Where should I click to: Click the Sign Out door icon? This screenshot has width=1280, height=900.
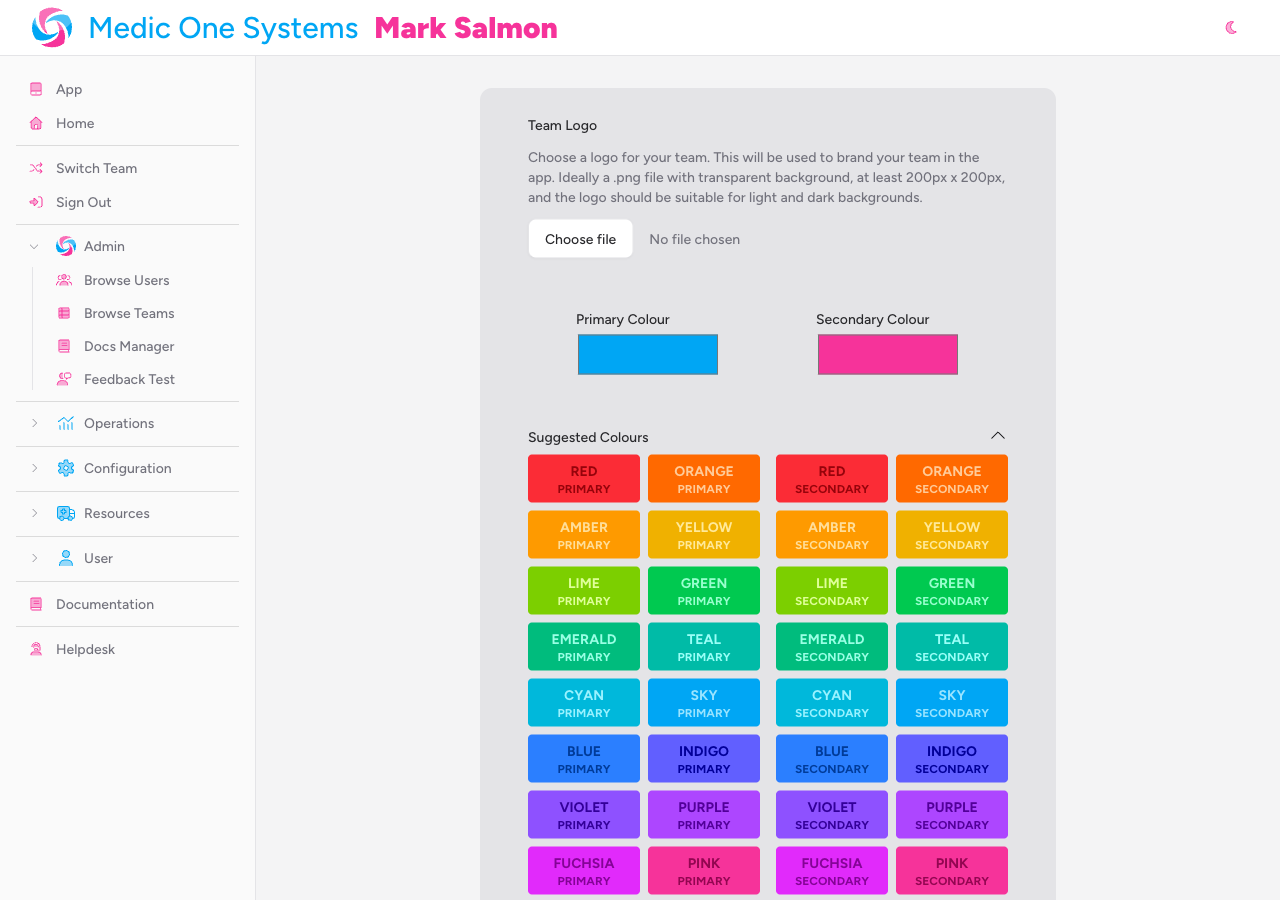(36, 202)
